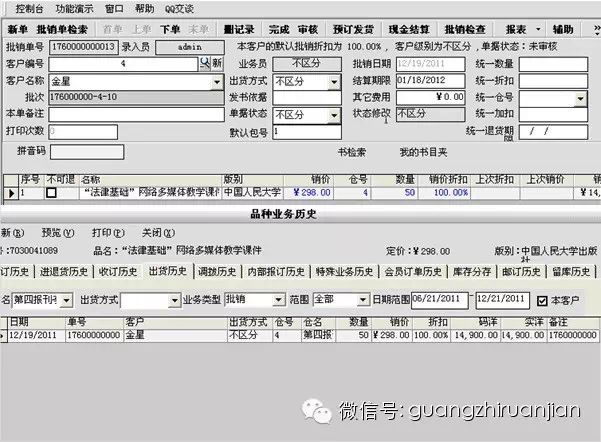Open the 控制台 menu
601x442 pixels.
(29, 9)
